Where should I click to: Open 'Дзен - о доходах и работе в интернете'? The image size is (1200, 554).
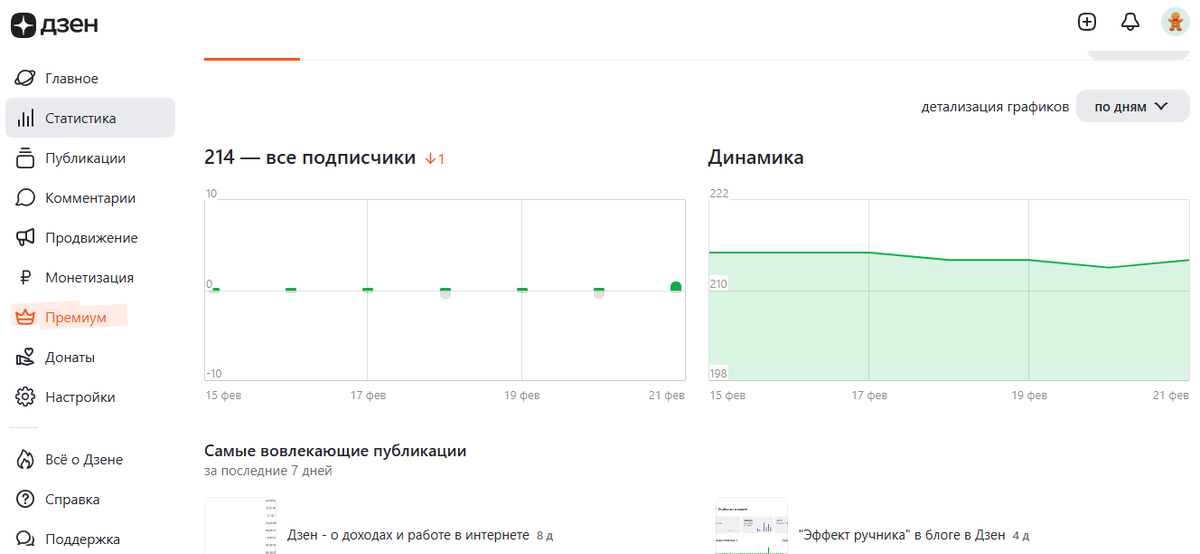click(x=408, y=535)
